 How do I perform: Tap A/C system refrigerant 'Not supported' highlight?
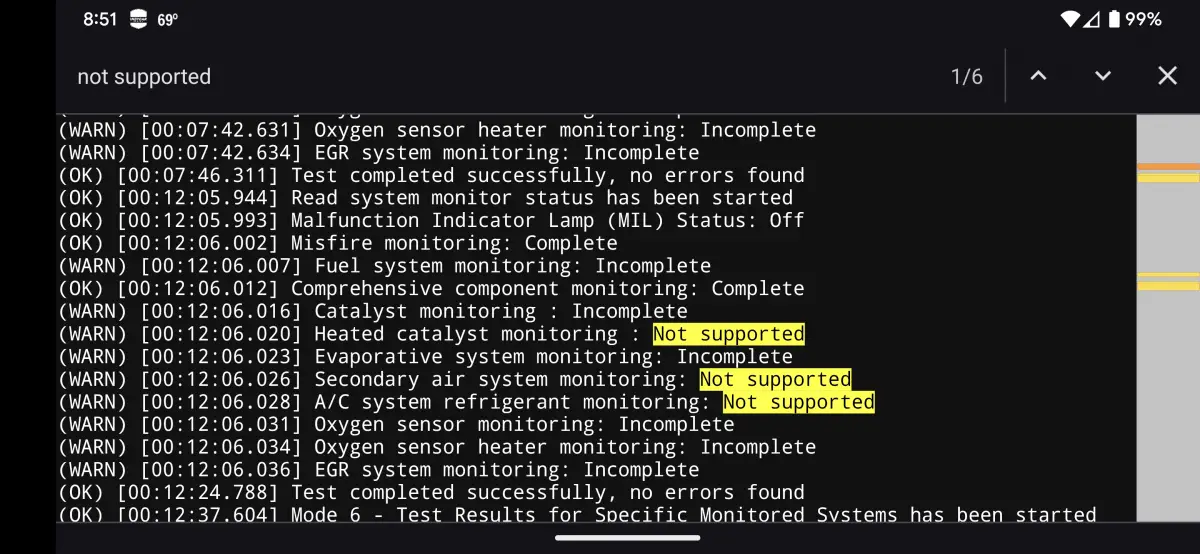click(x=798, y=402)
